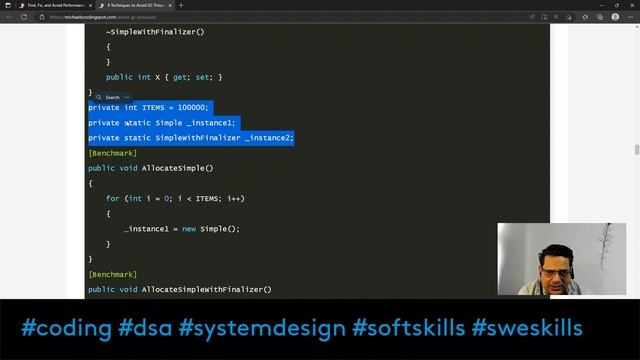View site information lock icon
Image resolution: width=640 pixels, height=360 pixels.
pos(42,17)
